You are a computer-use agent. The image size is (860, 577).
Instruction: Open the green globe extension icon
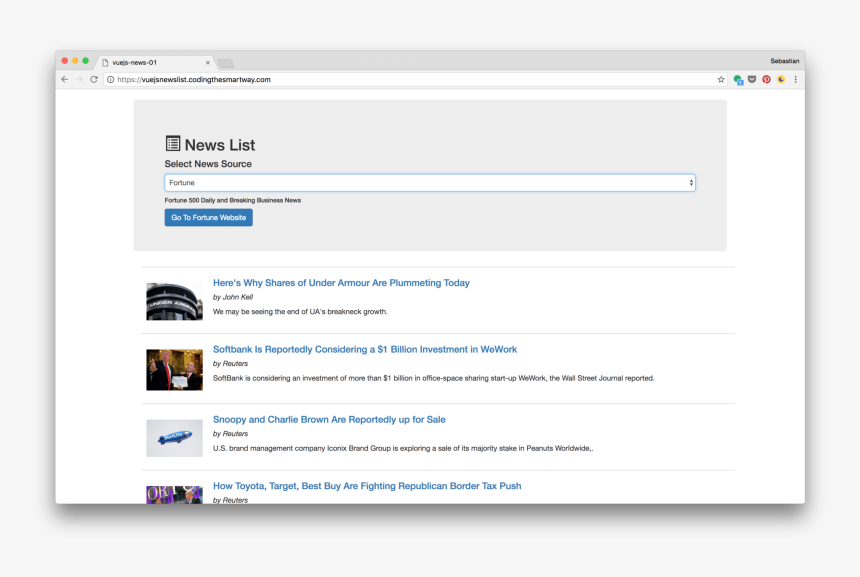(x=738, y=80)
